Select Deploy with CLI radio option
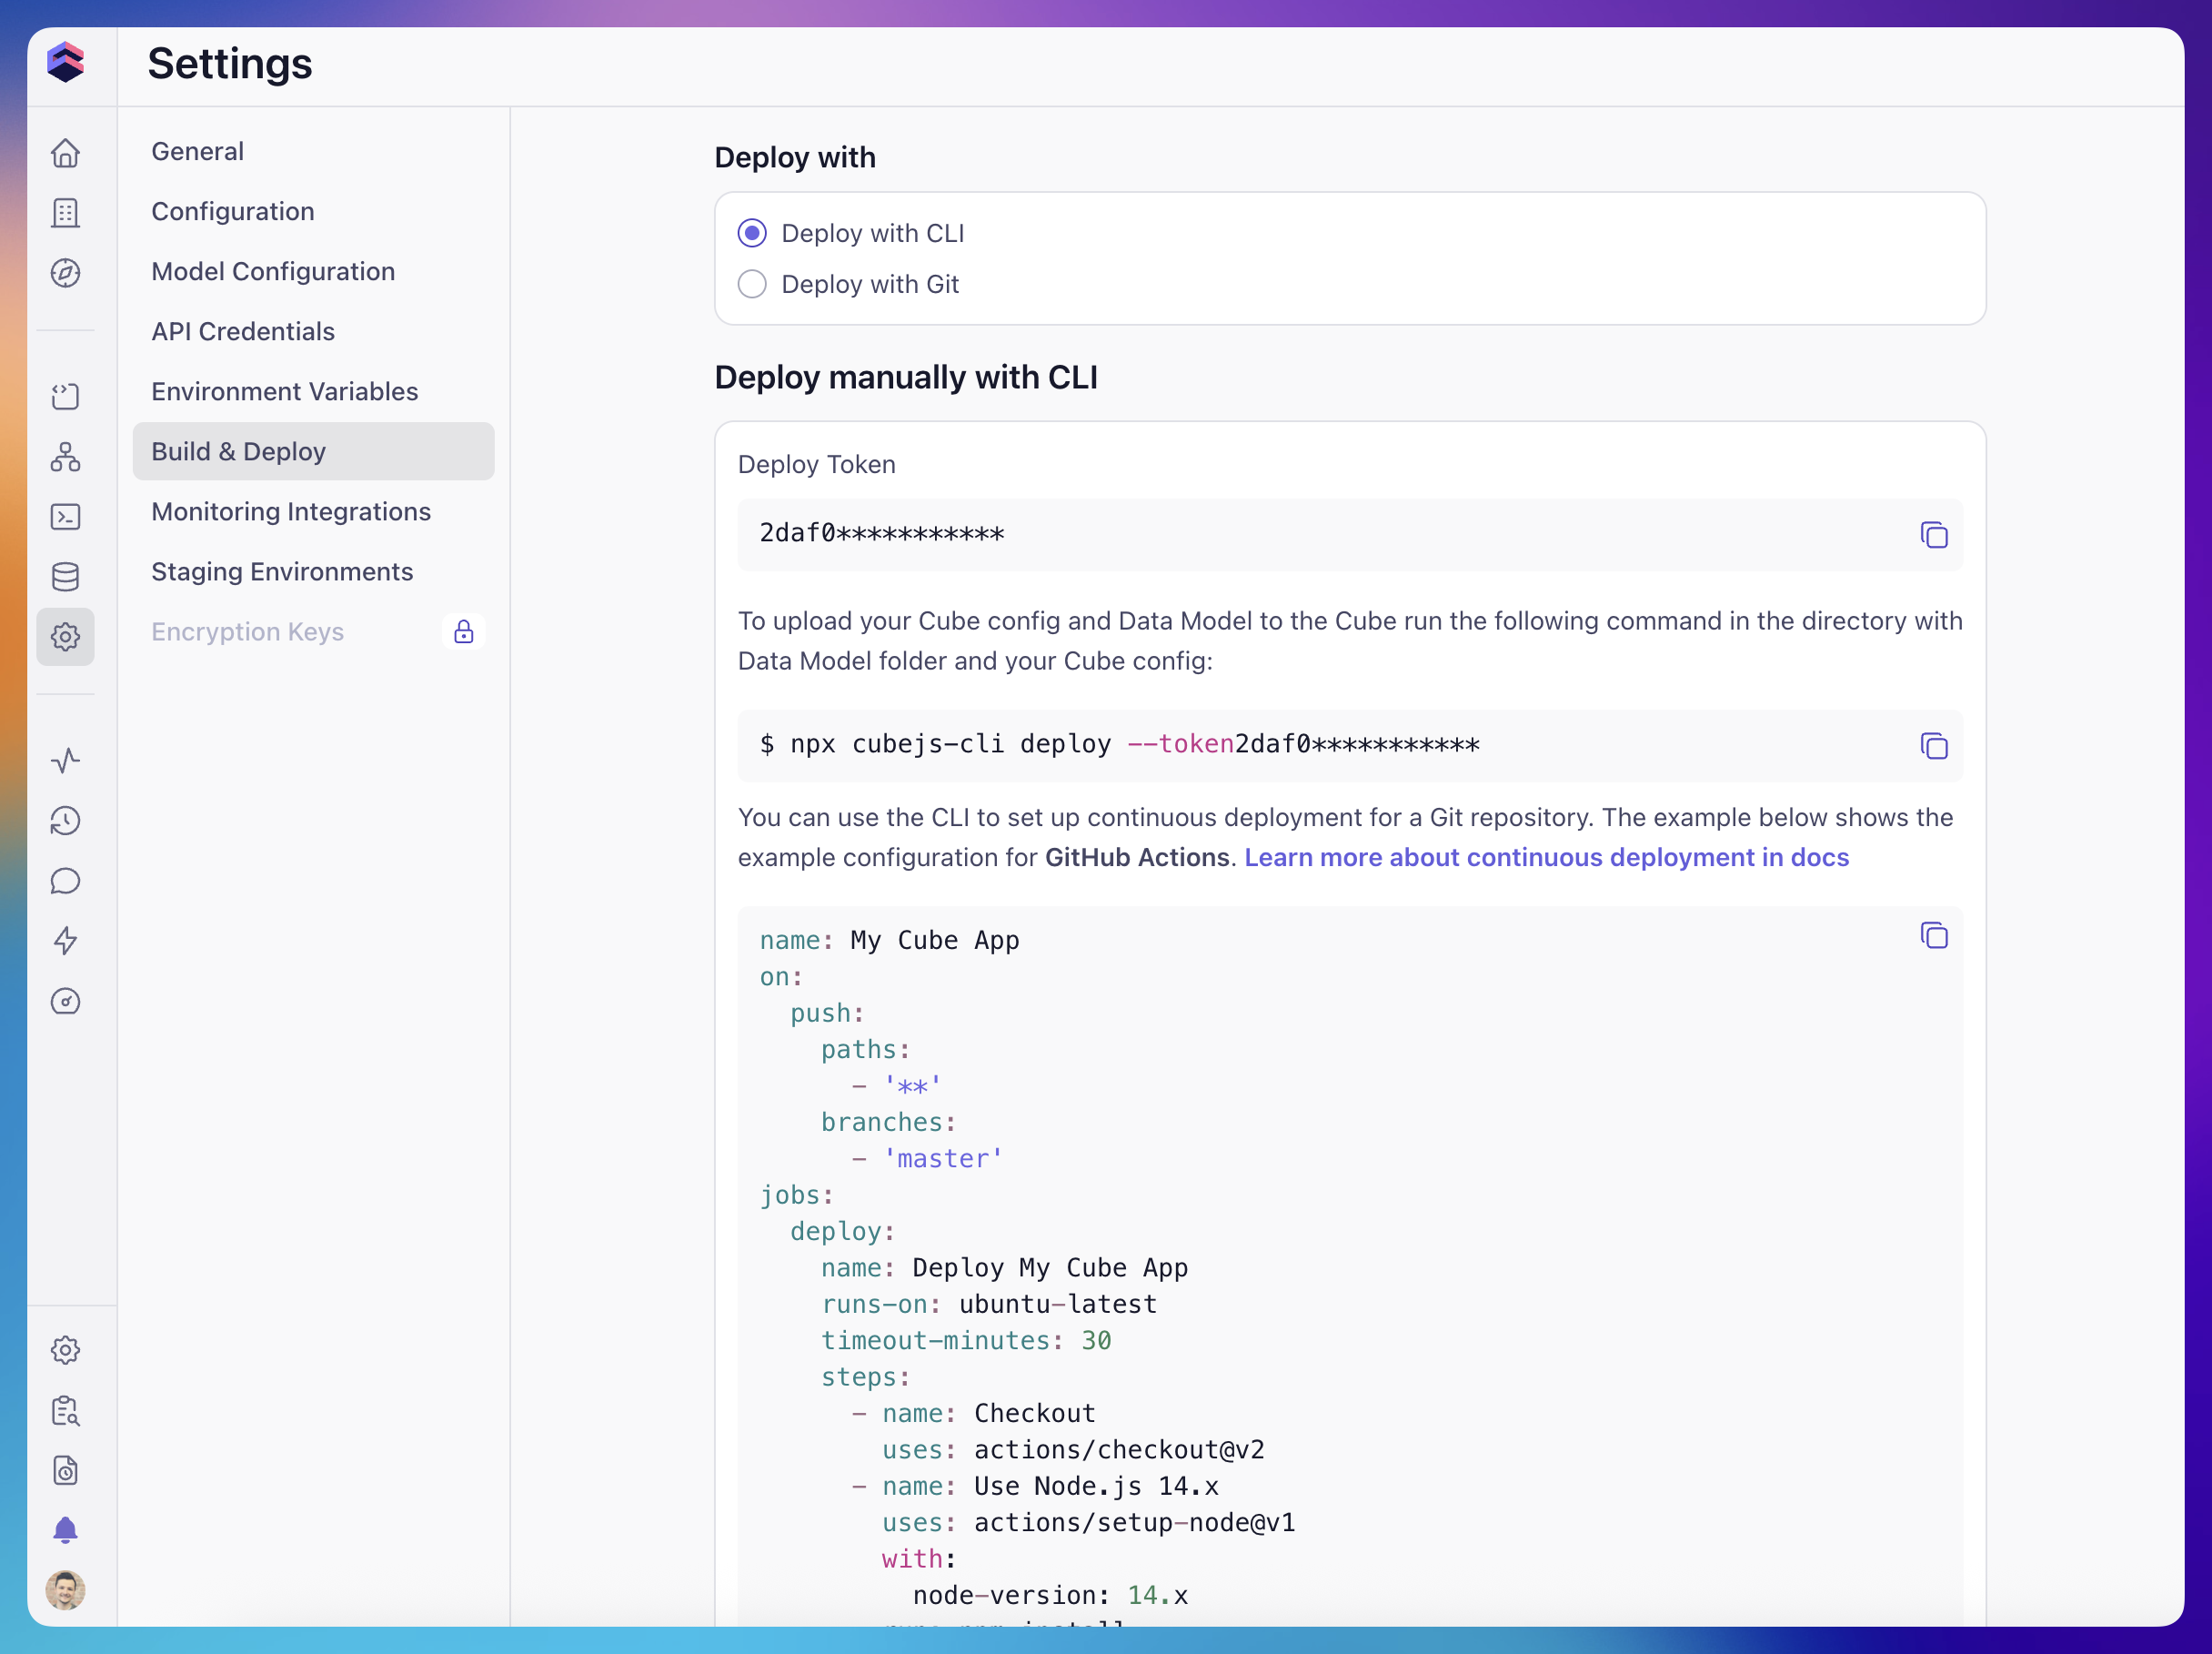Screen dimensions: 2212x1654 (752, 233)
